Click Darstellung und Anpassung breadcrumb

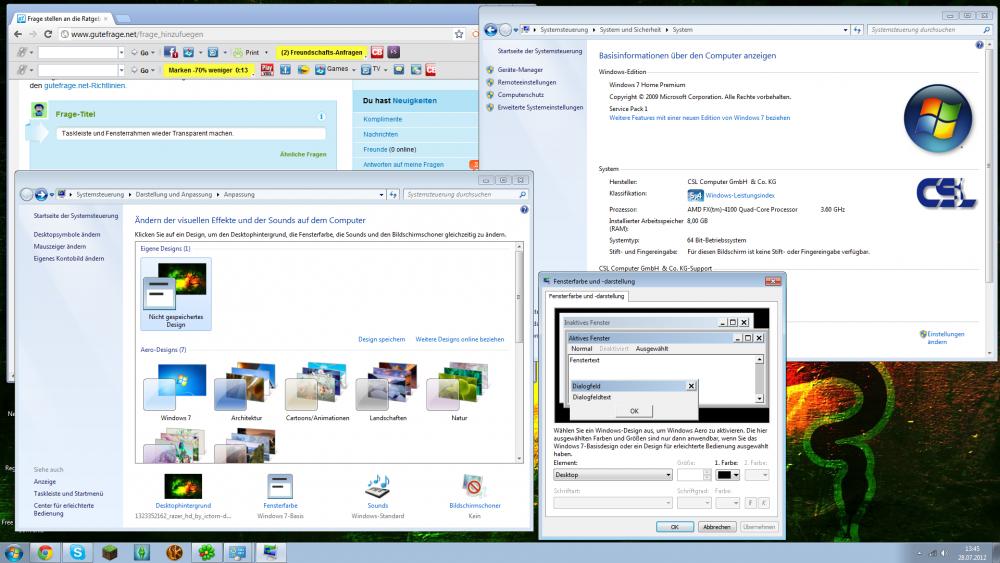(x=173, y=194)
